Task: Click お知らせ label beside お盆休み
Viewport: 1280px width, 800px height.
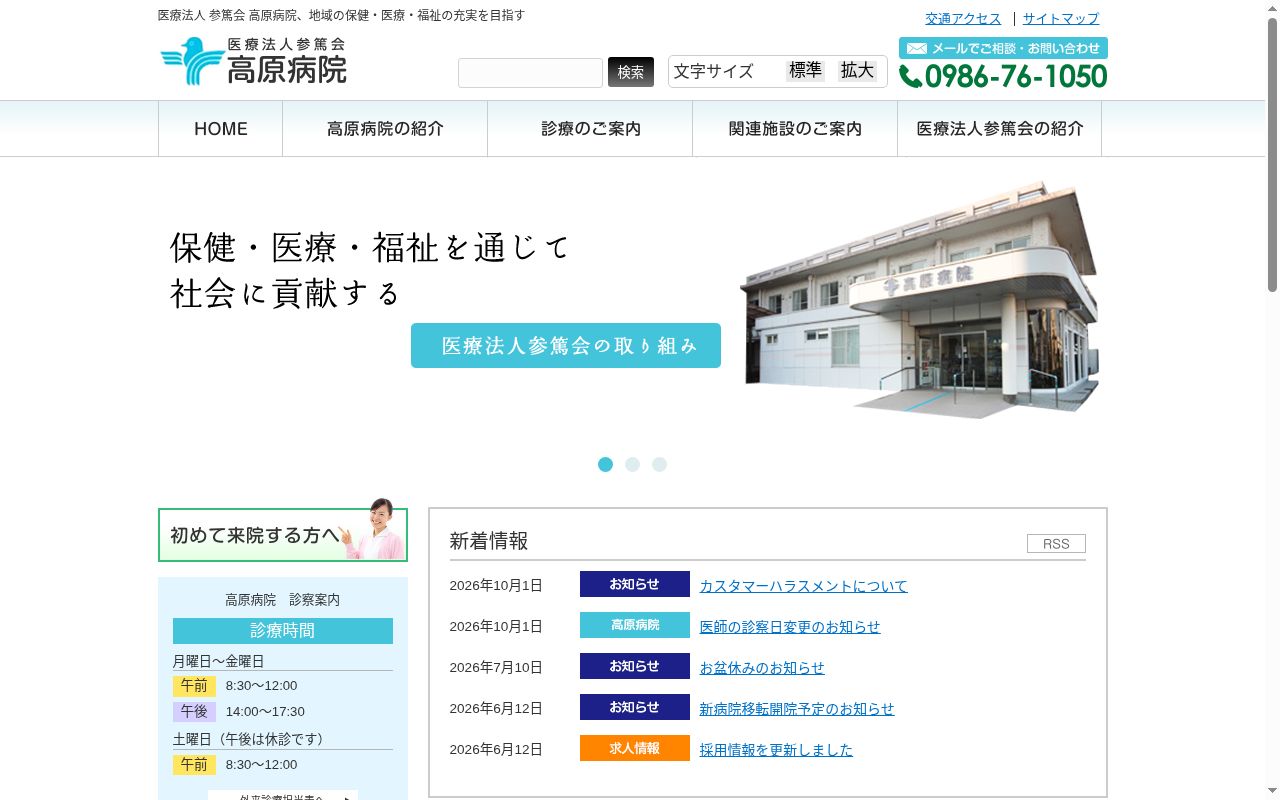Action: [x=635, y=666]
